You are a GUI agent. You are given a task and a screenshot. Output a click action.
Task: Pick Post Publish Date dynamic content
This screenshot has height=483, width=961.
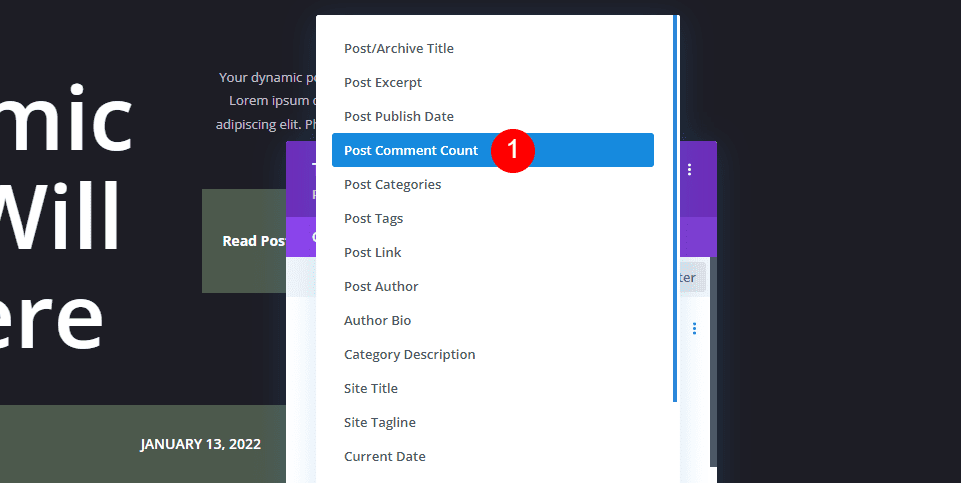[399, 116]
